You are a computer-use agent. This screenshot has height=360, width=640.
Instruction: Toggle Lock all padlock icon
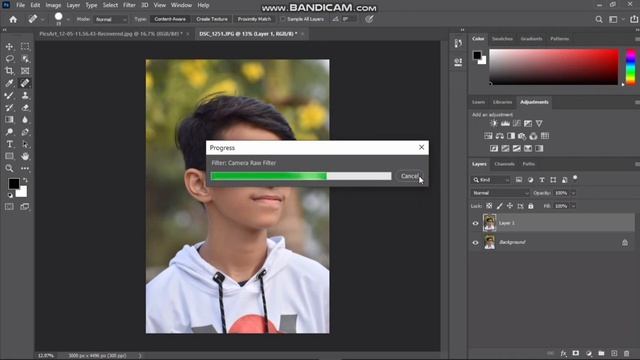click(531, 206)
